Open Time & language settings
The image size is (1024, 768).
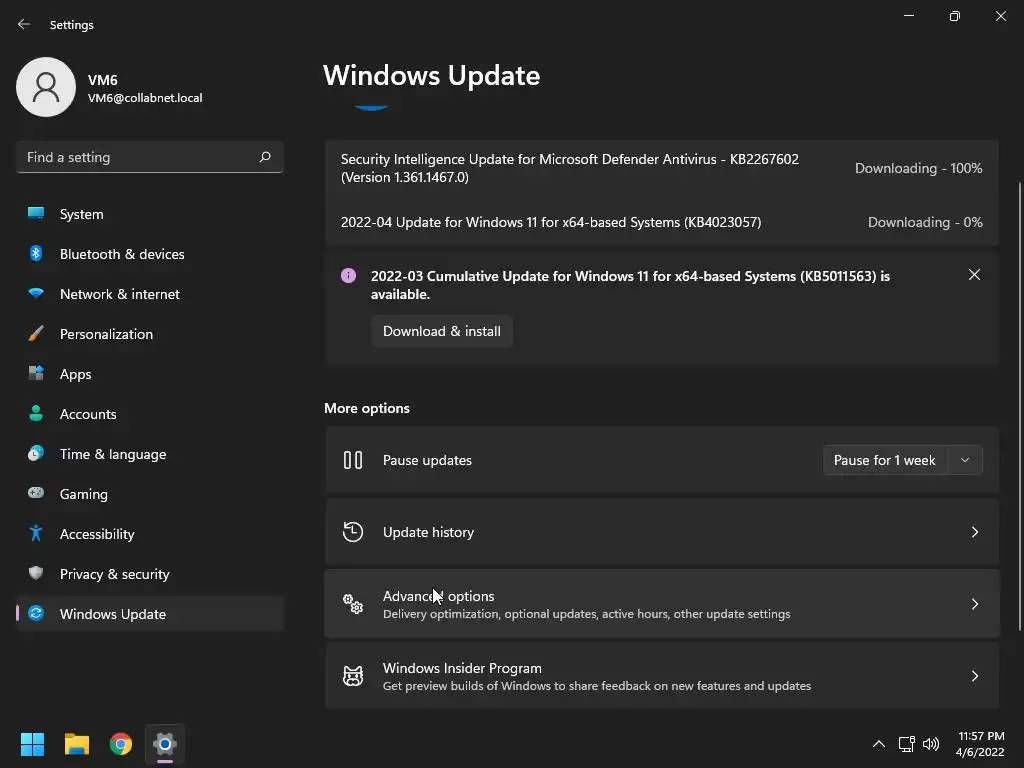pyautogui.click(x=150, y=454)
